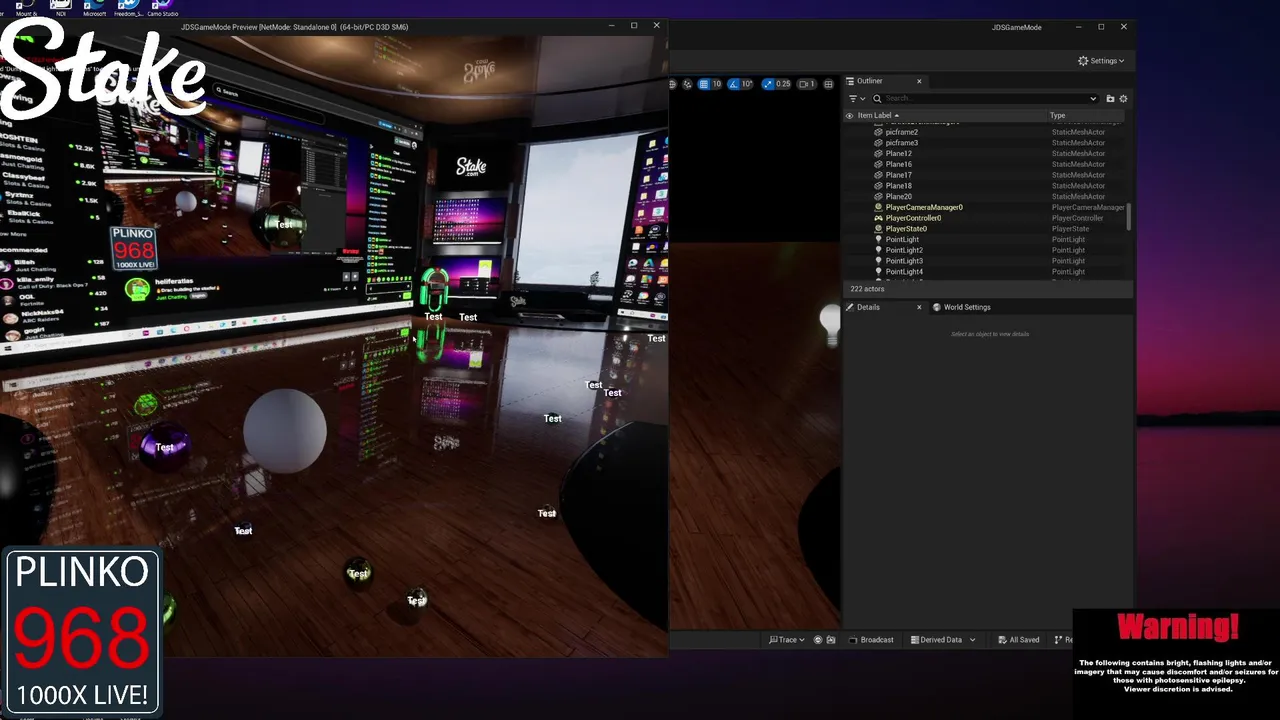1280x720 pixels.
Task: Expand the Outliner search history chevron
Action: pyautogui.click(x=1093, y=98)
